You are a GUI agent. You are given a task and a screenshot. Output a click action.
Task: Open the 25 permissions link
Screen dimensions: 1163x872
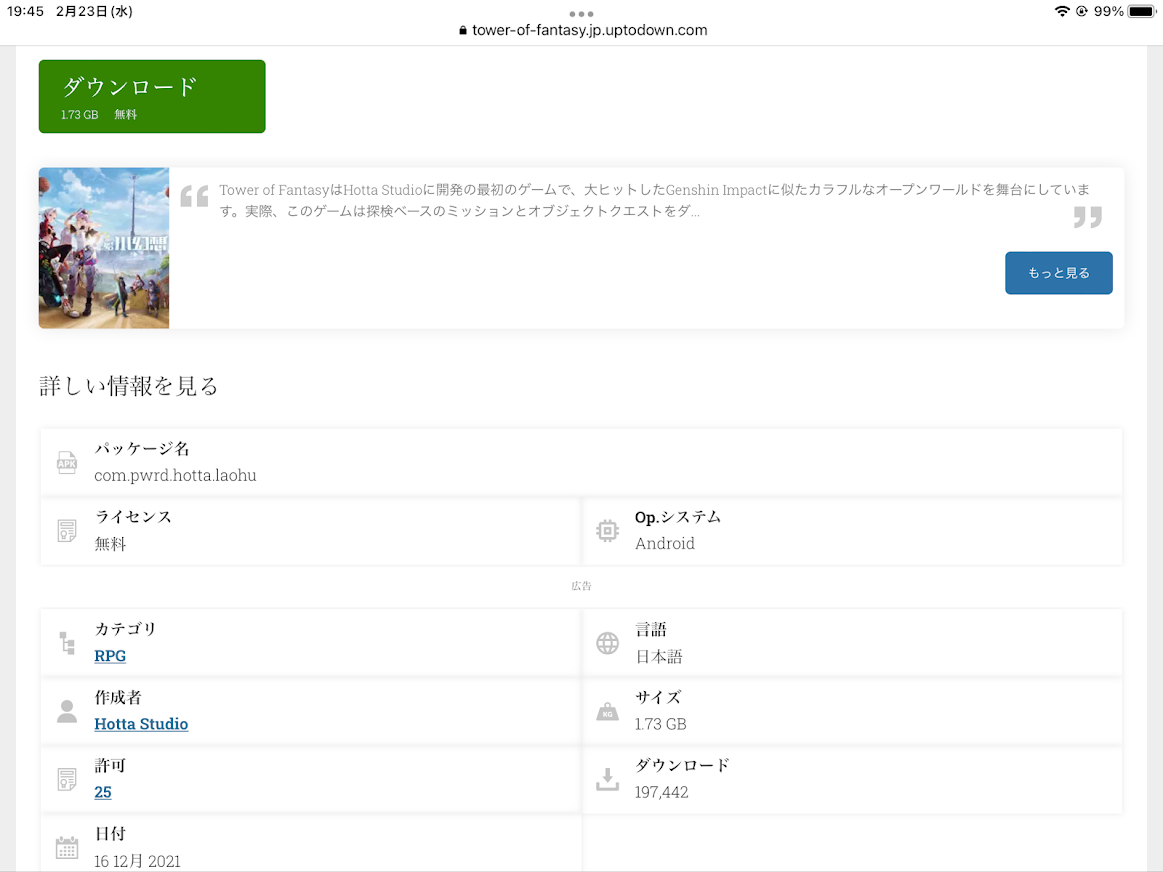(x=103, y=792)
